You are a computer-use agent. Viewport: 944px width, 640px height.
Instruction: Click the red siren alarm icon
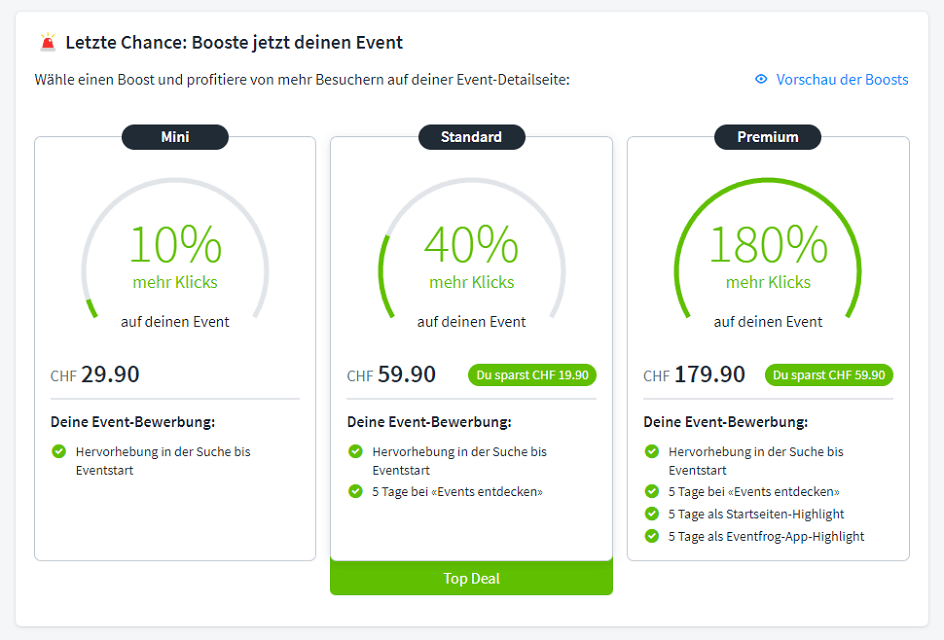tap(47, 42)
